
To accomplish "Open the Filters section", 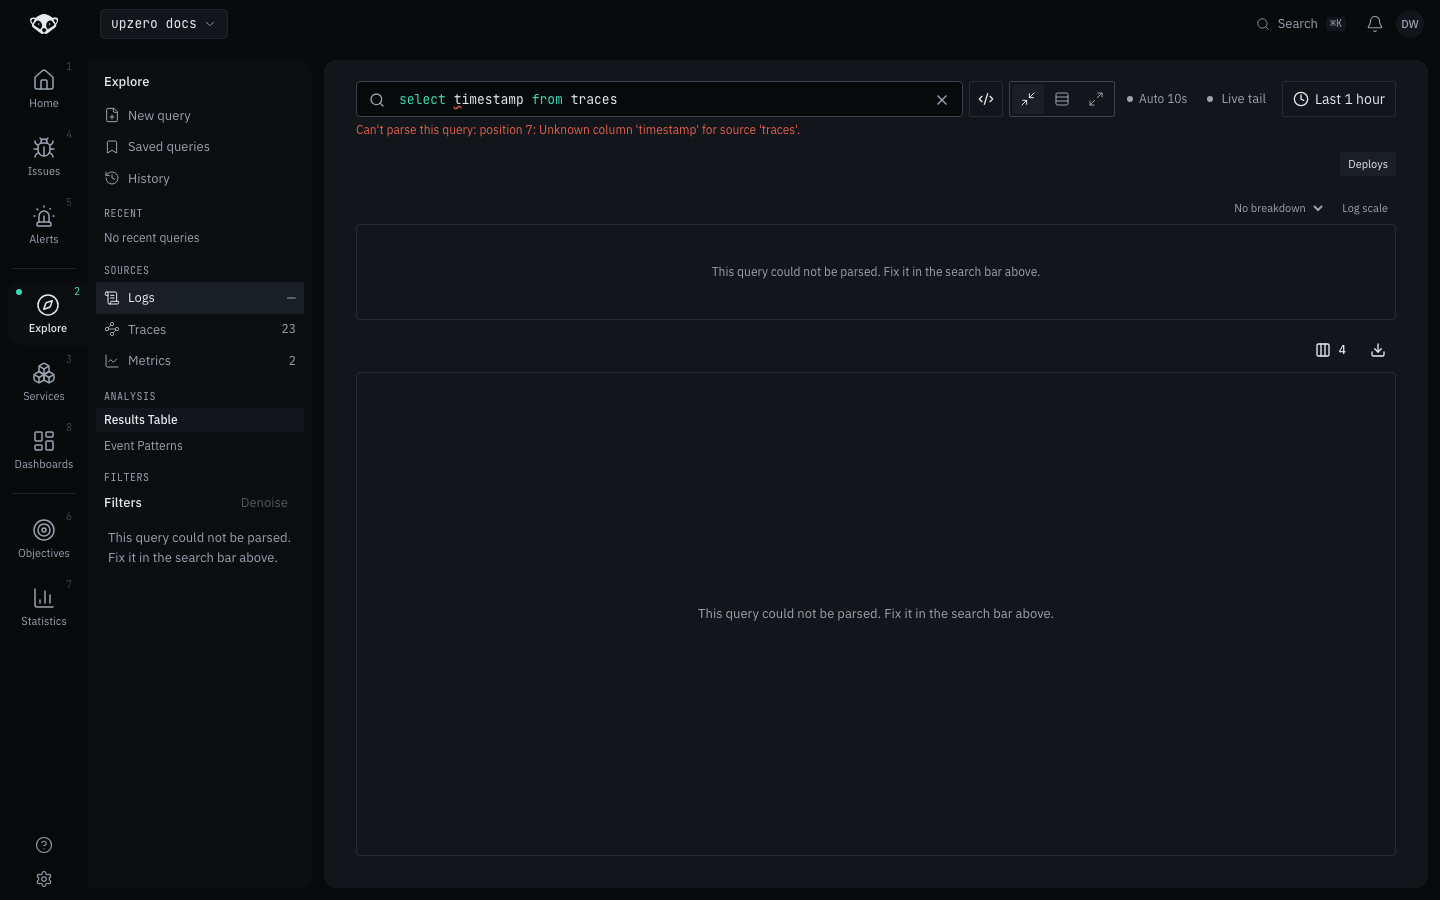I will tap(123, 503).
